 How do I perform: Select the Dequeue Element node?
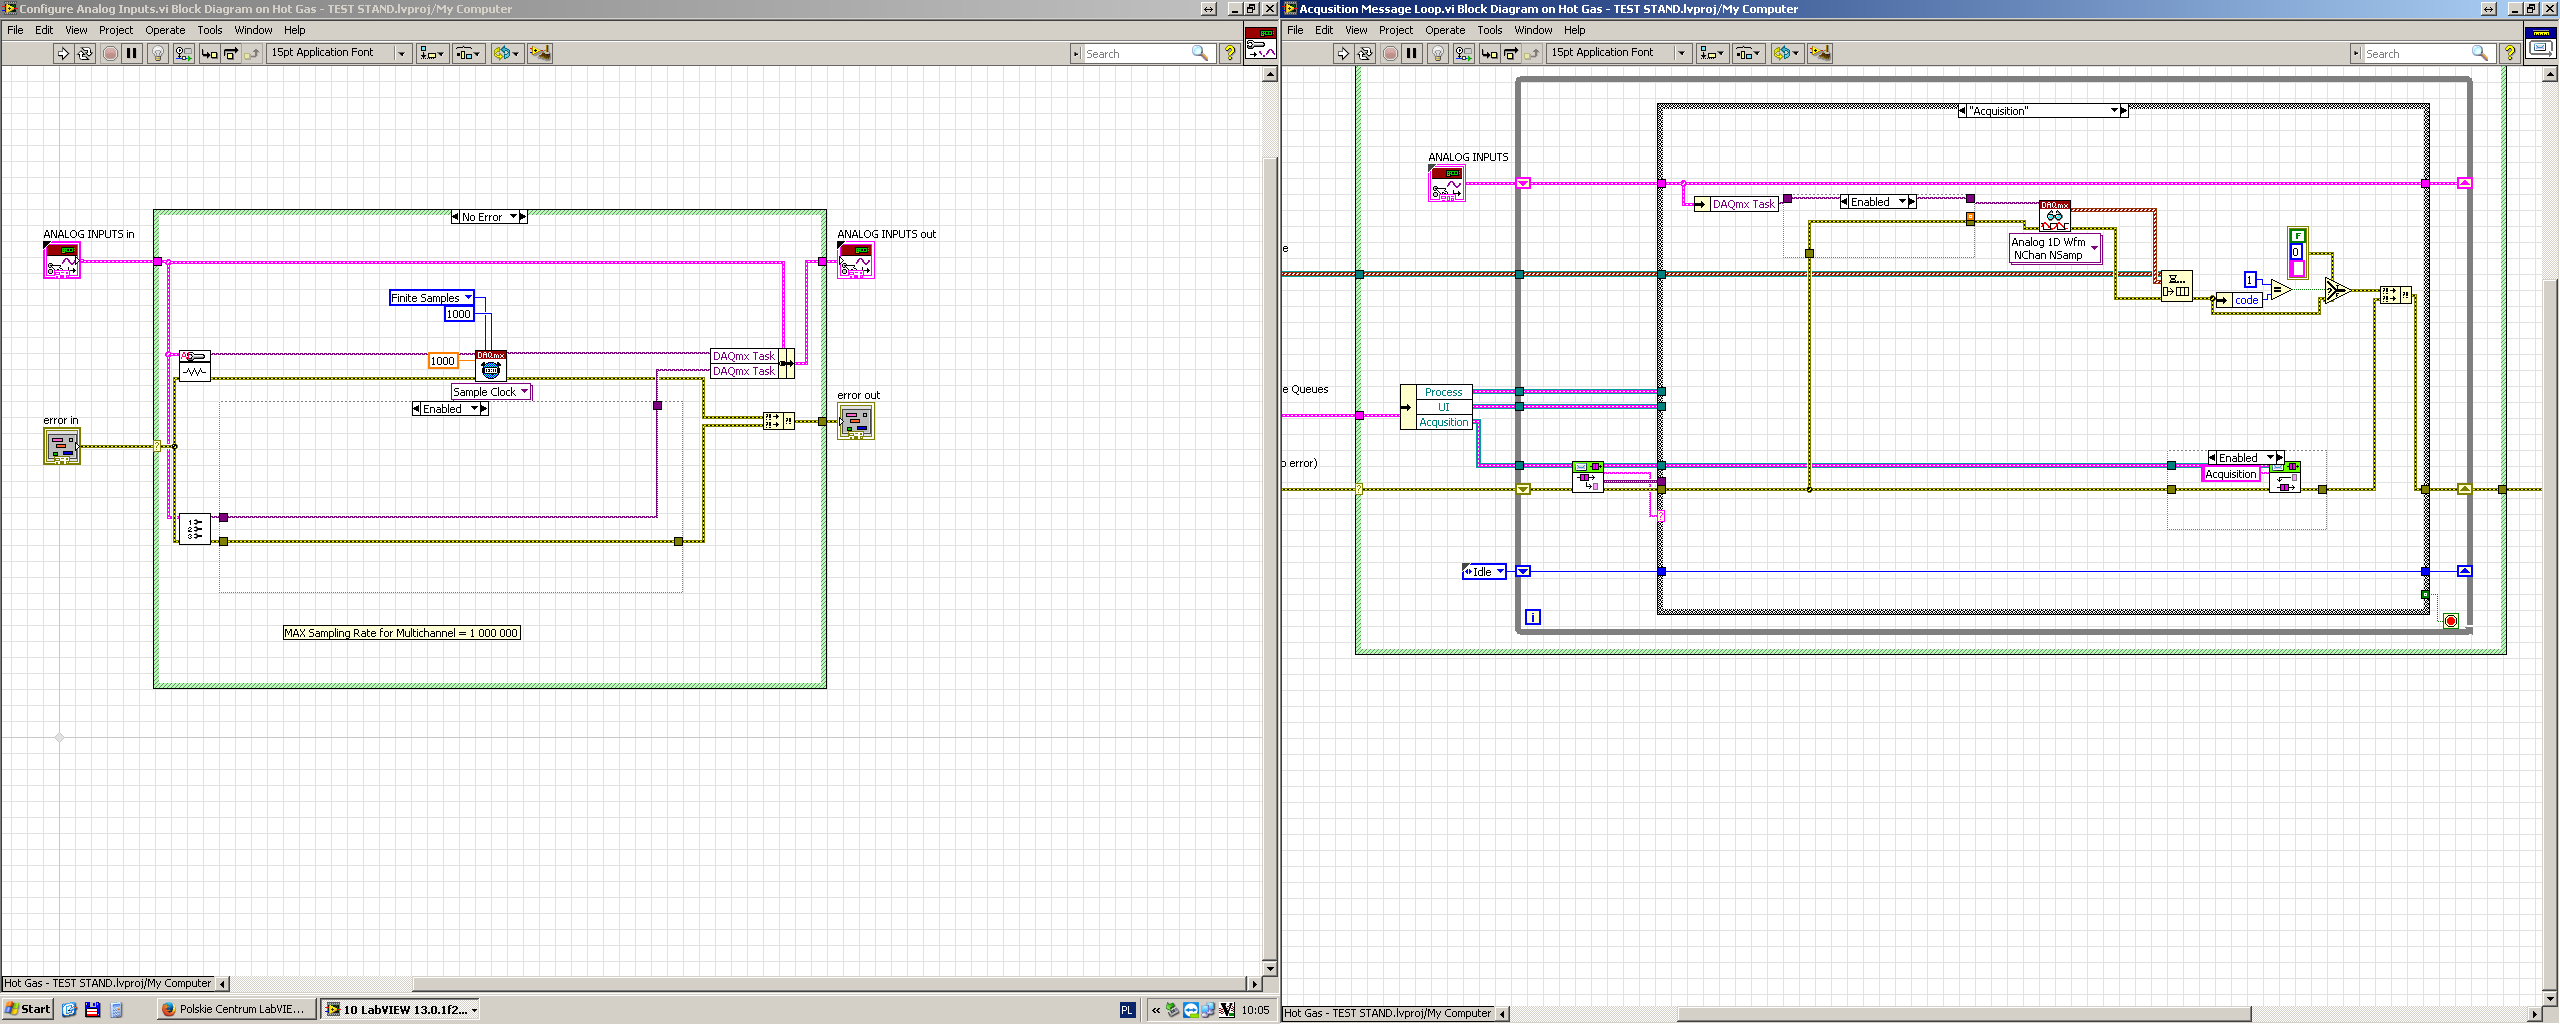click(x=1587, y=476)
